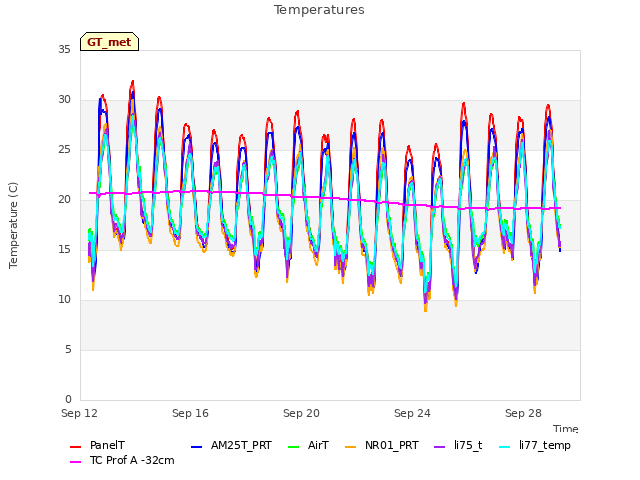This screenshot has height=480, width=640.
Task: Click the Sep 16 x-axis tick label
Action: tap(191, 413)
